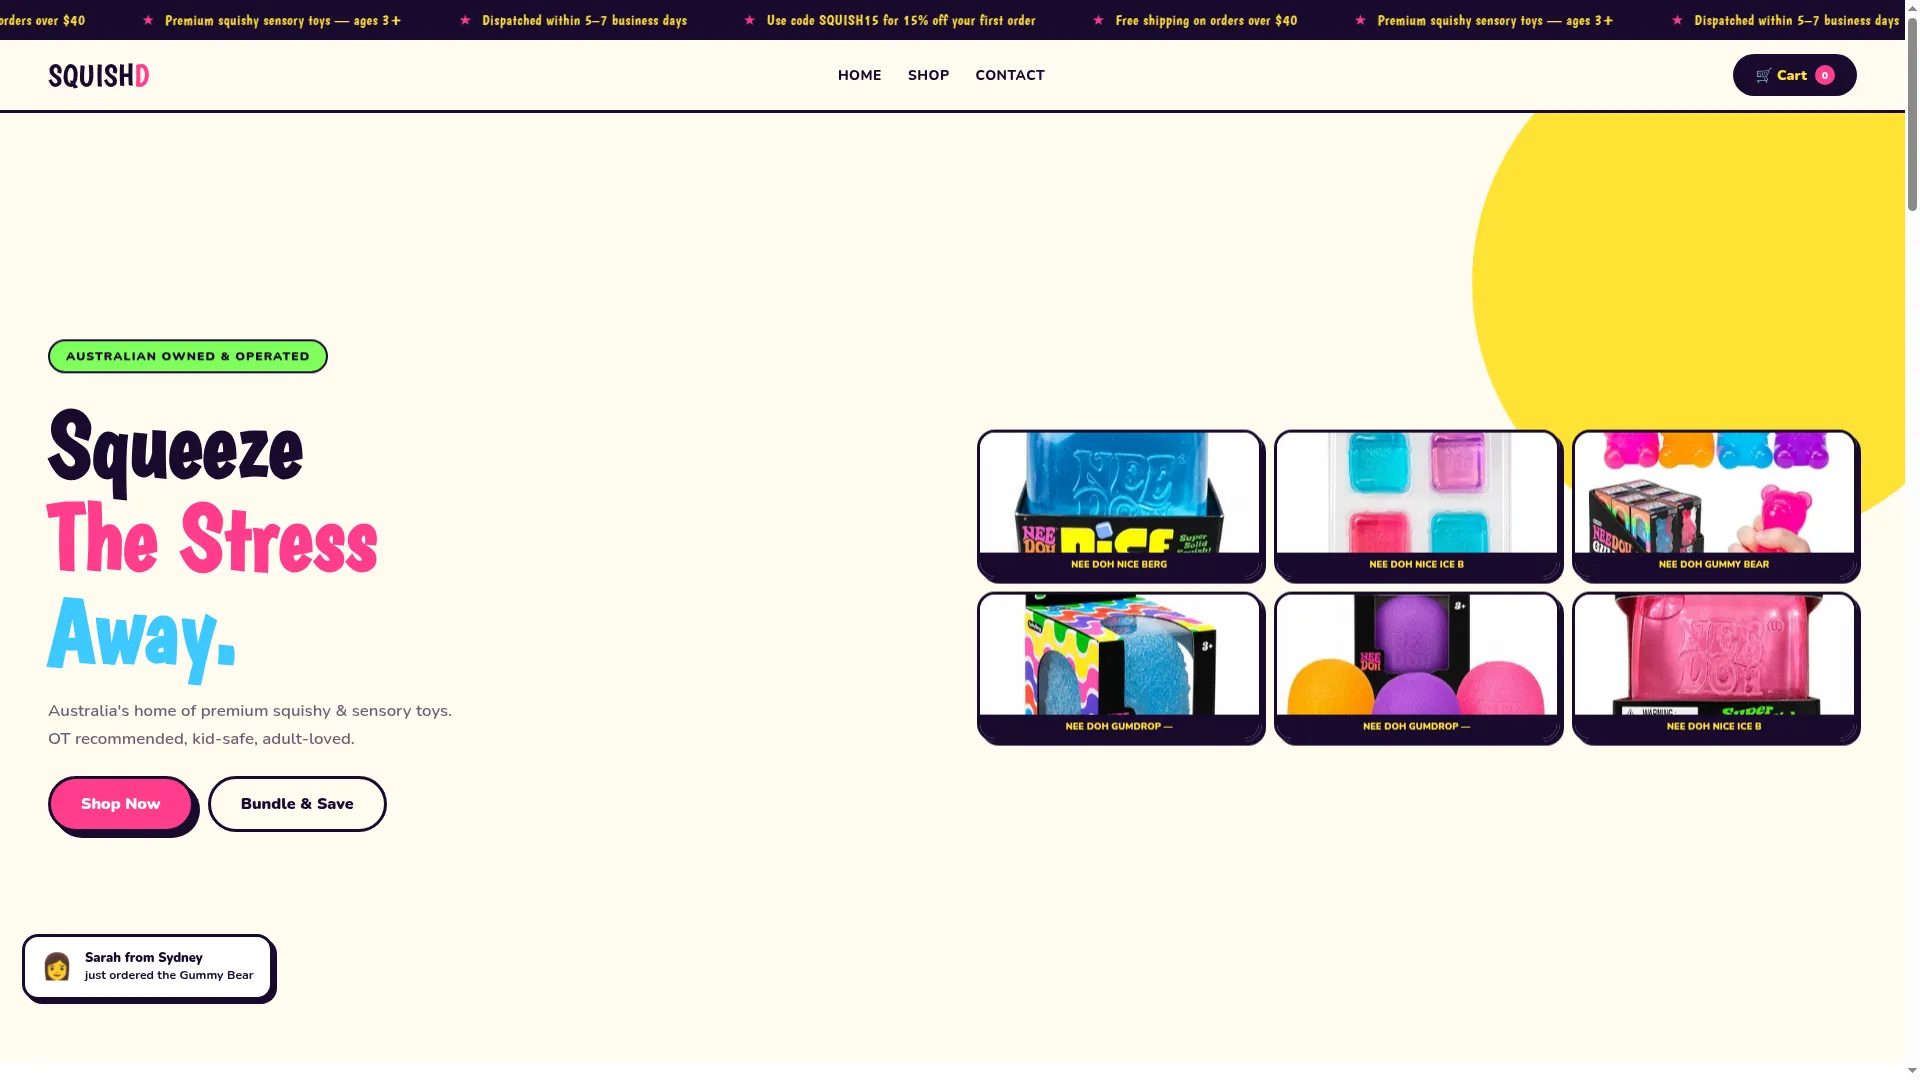The height and width of the screenshot is (1080, 1920).
Task: Open the Nice Ice B card with the pink cube
Action: (x=1715, y=667)
